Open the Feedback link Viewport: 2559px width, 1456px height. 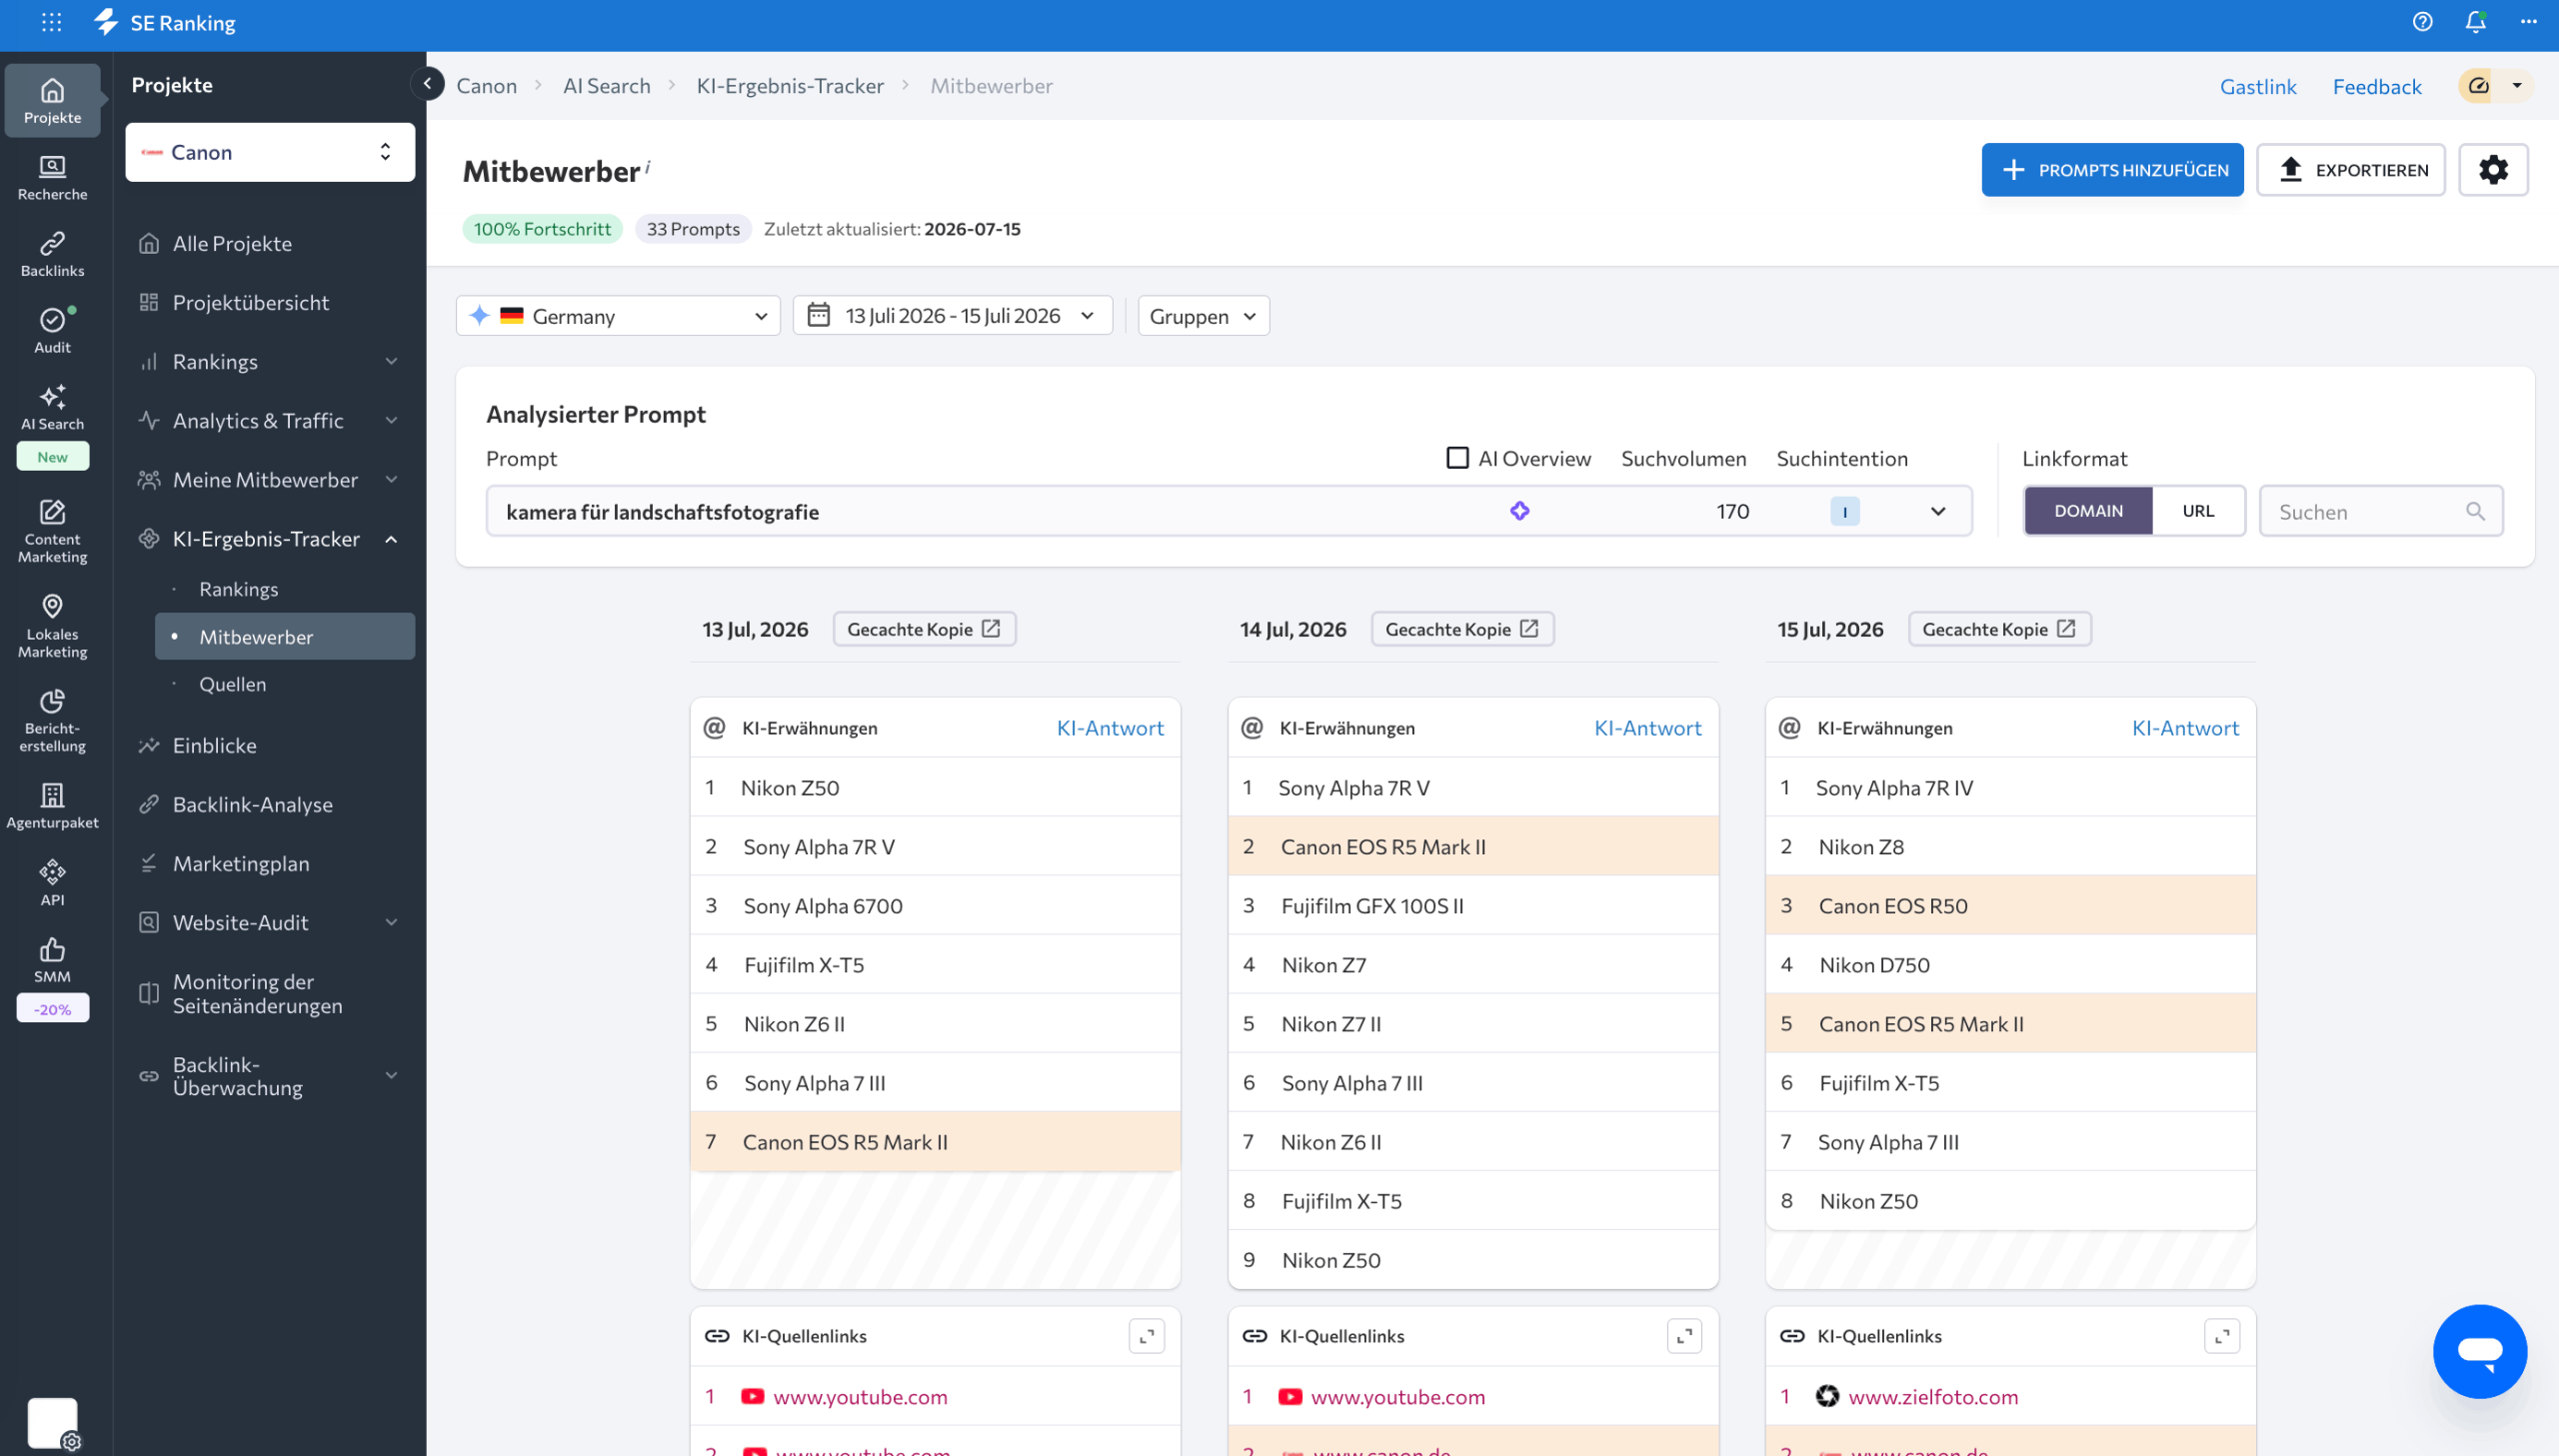tap(2377, 86)
